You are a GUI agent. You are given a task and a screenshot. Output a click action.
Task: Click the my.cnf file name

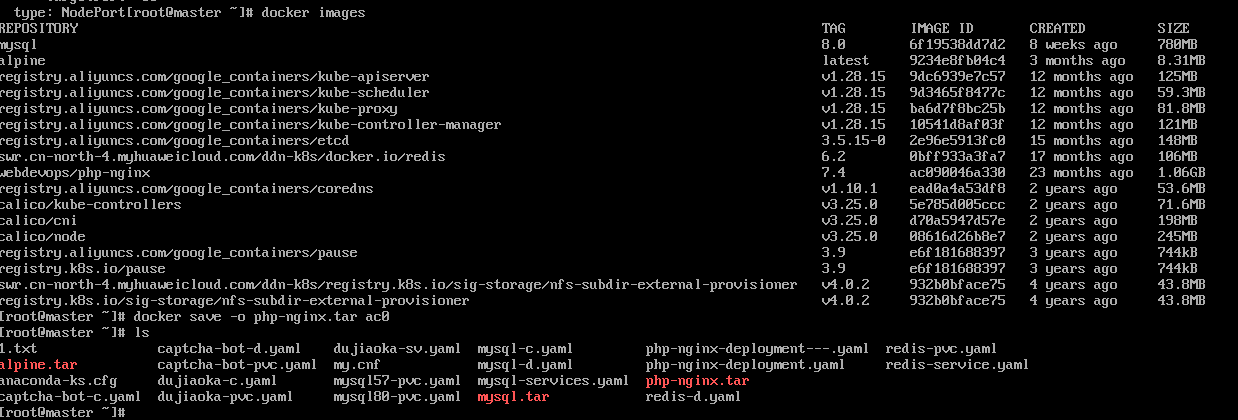[x=357, y=365]
